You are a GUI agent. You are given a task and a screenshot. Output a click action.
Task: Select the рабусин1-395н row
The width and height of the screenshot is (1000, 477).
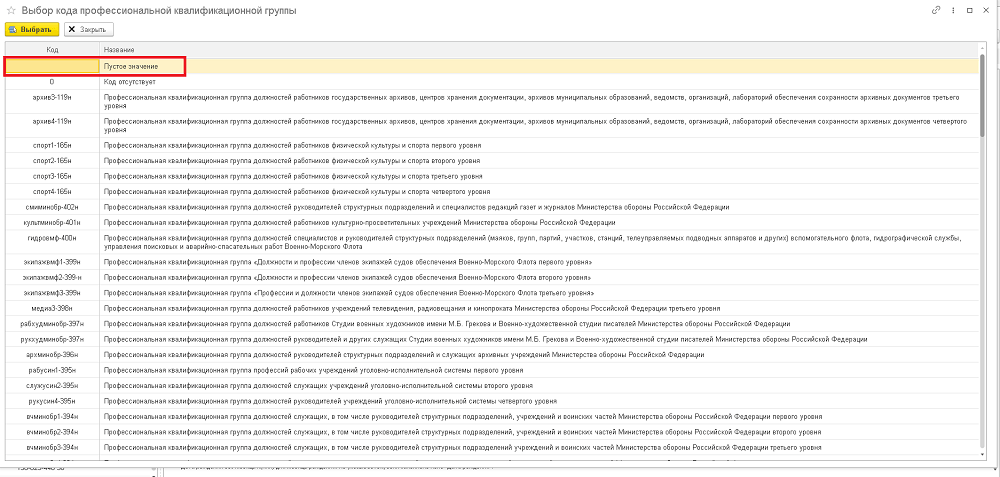pos(51,369)
